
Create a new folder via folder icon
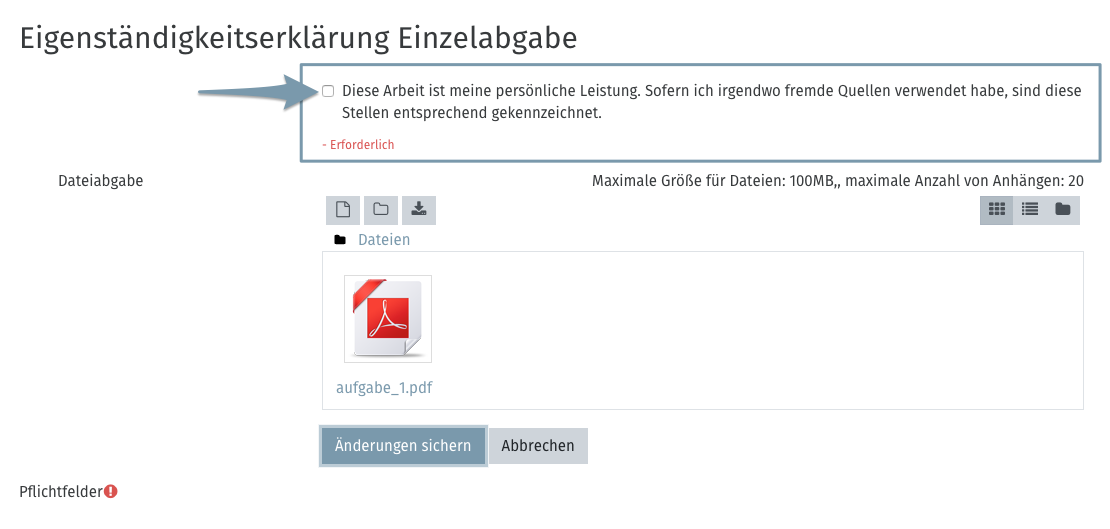(380, 210)
